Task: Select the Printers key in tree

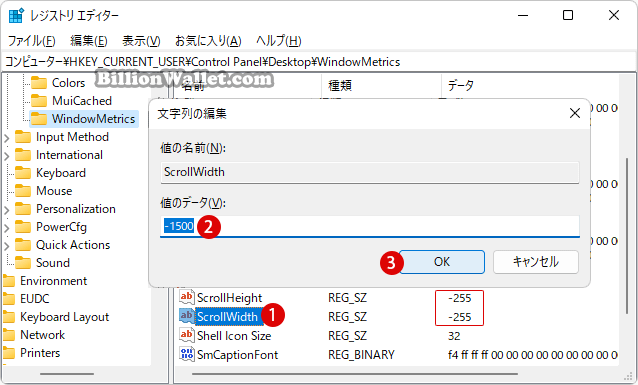Action: click(x=40, y=352)
